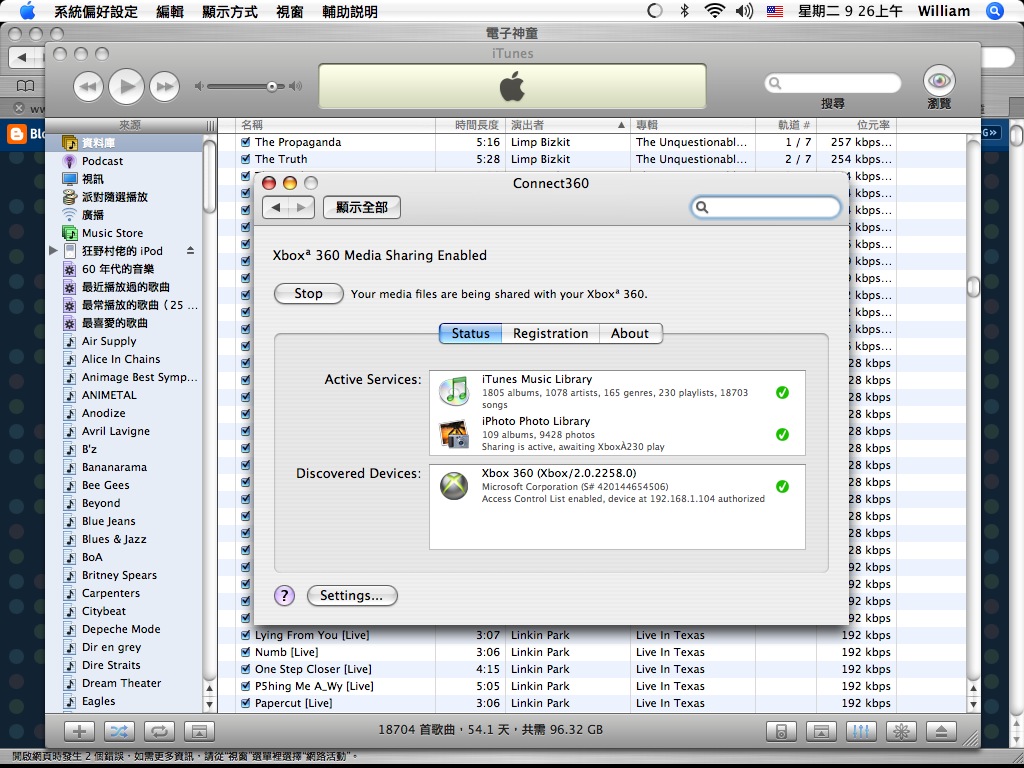1024x768 pixels.
Task: Click the Spotlight search icon
Action: (x=994, y=11)
